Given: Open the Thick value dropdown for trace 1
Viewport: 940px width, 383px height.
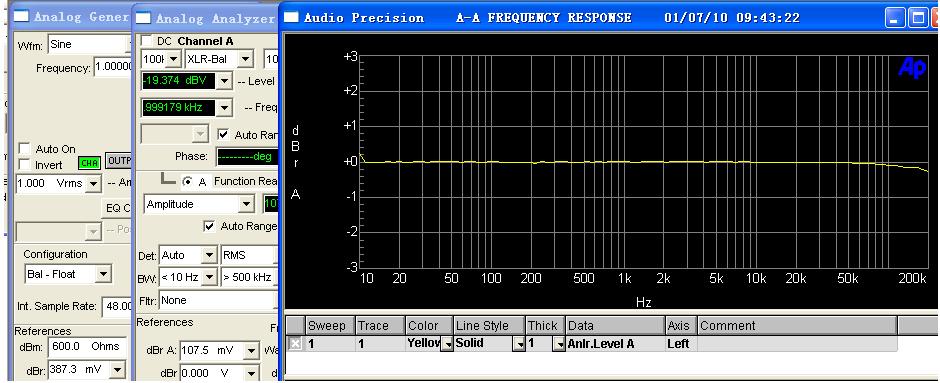Looking at the screenshot, I should coord(559,345).
